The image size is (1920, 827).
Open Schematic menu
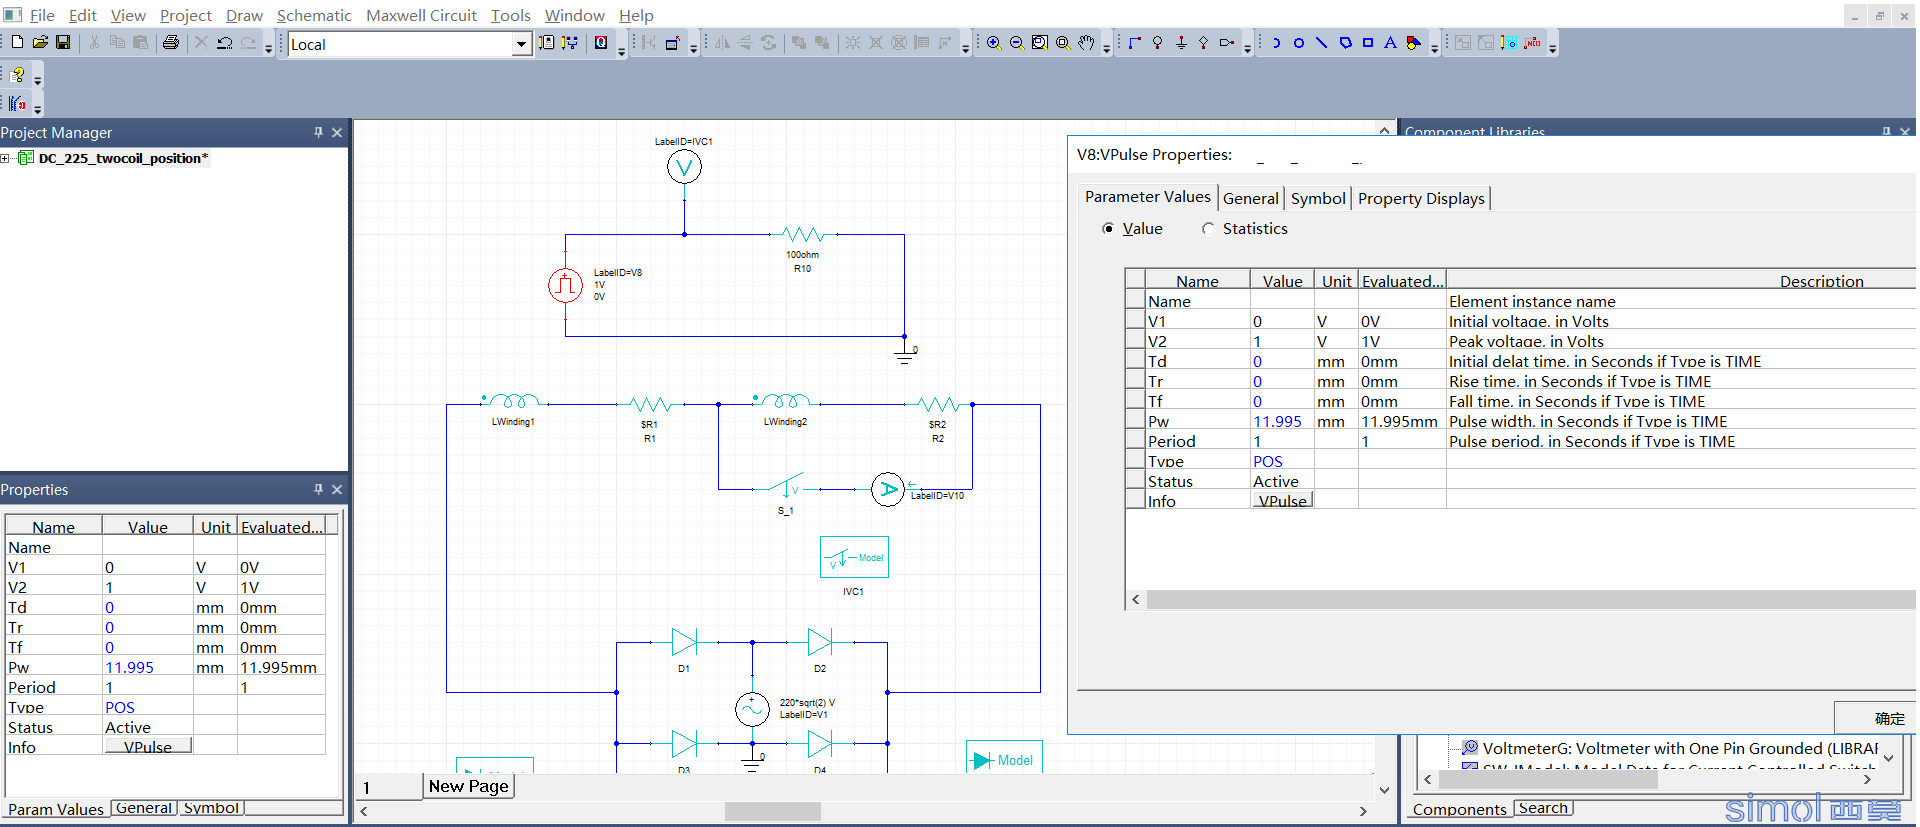tap(314, 15)
